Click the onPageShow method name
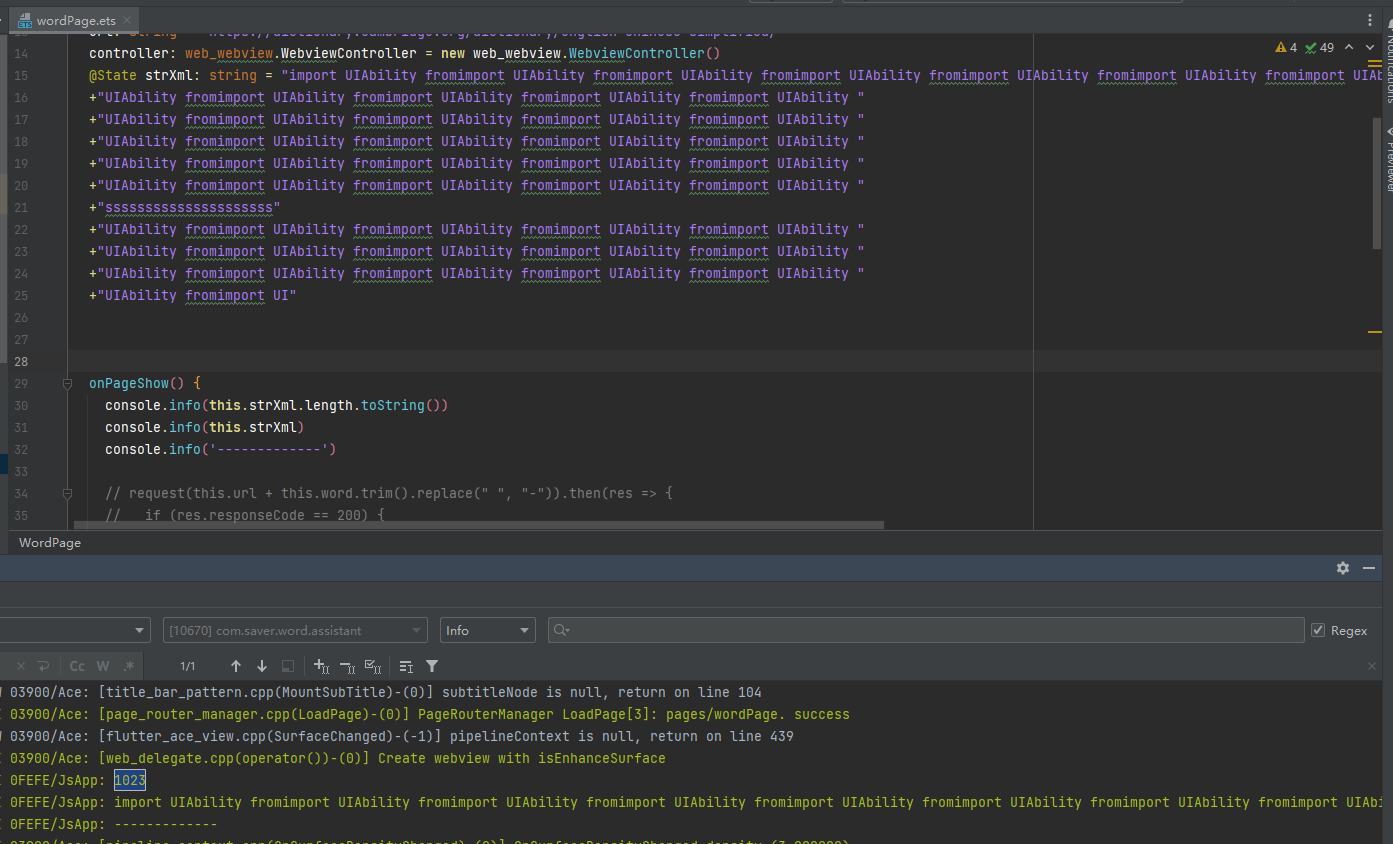 129,383
